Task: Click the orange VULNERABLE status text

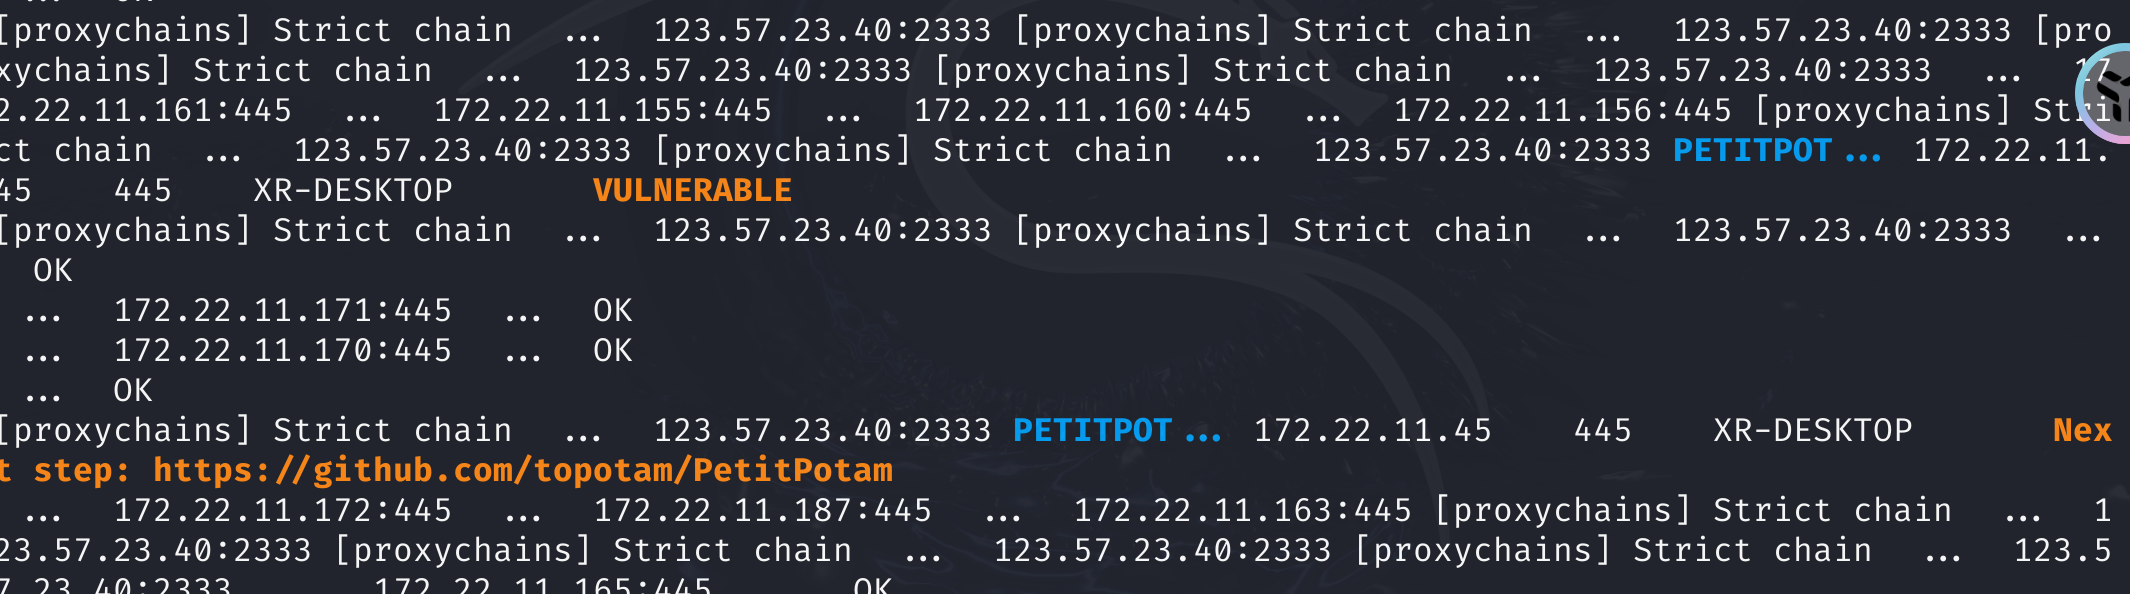Action: click(692, 190)
